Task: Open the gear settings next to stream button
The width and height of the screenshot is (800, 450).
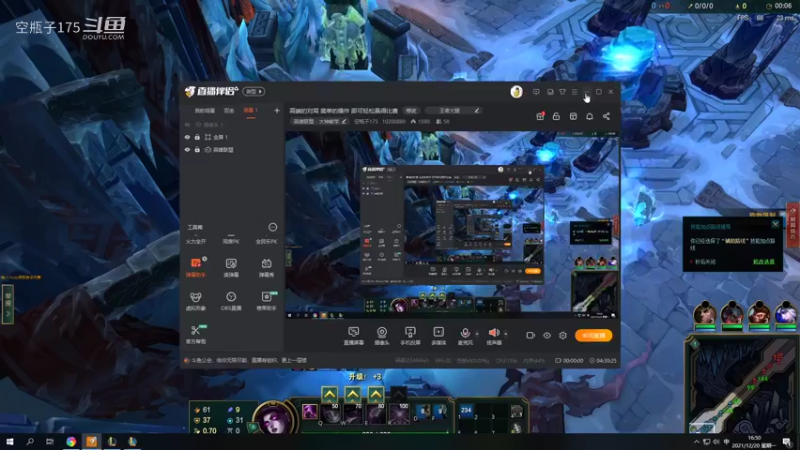Action: pyautogui.click(x=563, y=335)
